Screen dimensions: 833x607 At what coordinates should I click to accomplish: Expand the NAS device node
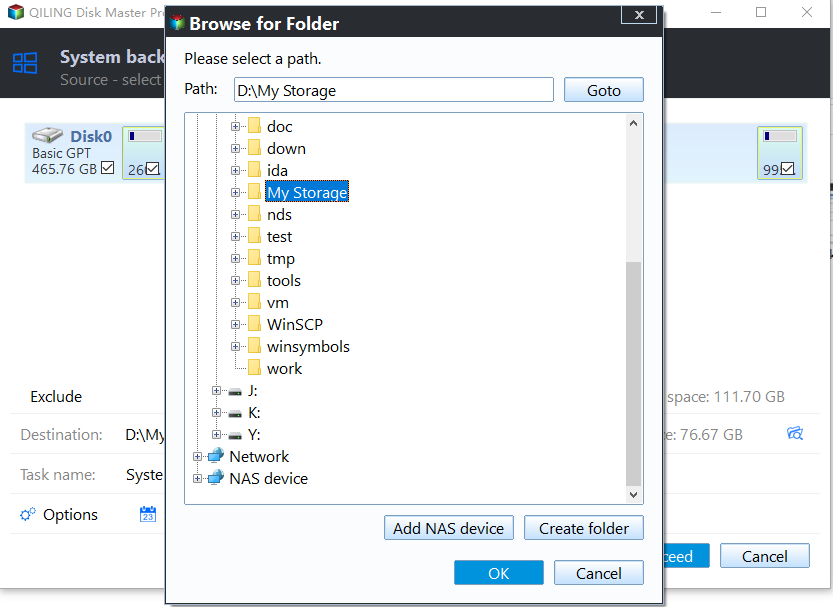coord(197,479)
